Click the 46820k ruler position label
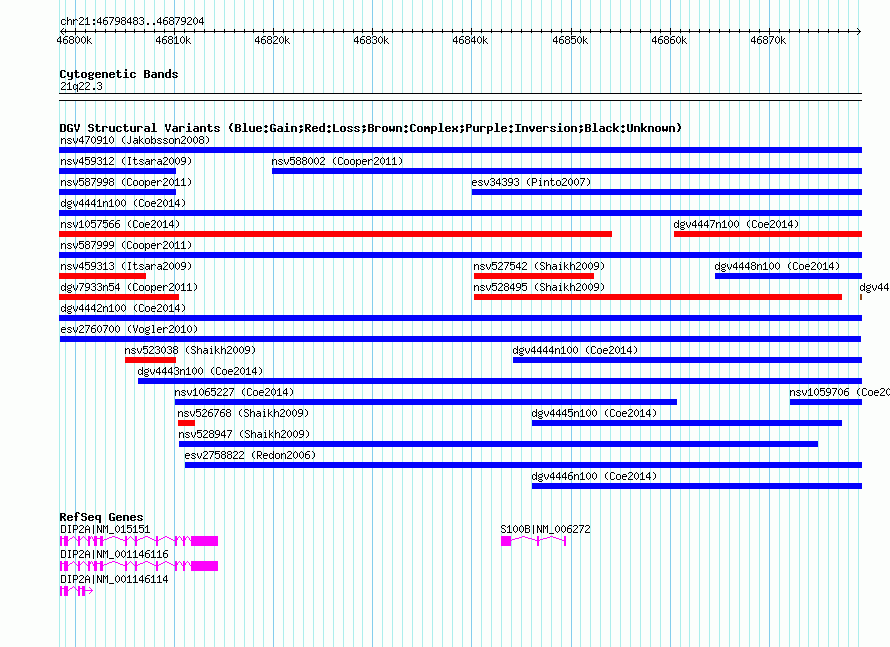 (272, 40)
